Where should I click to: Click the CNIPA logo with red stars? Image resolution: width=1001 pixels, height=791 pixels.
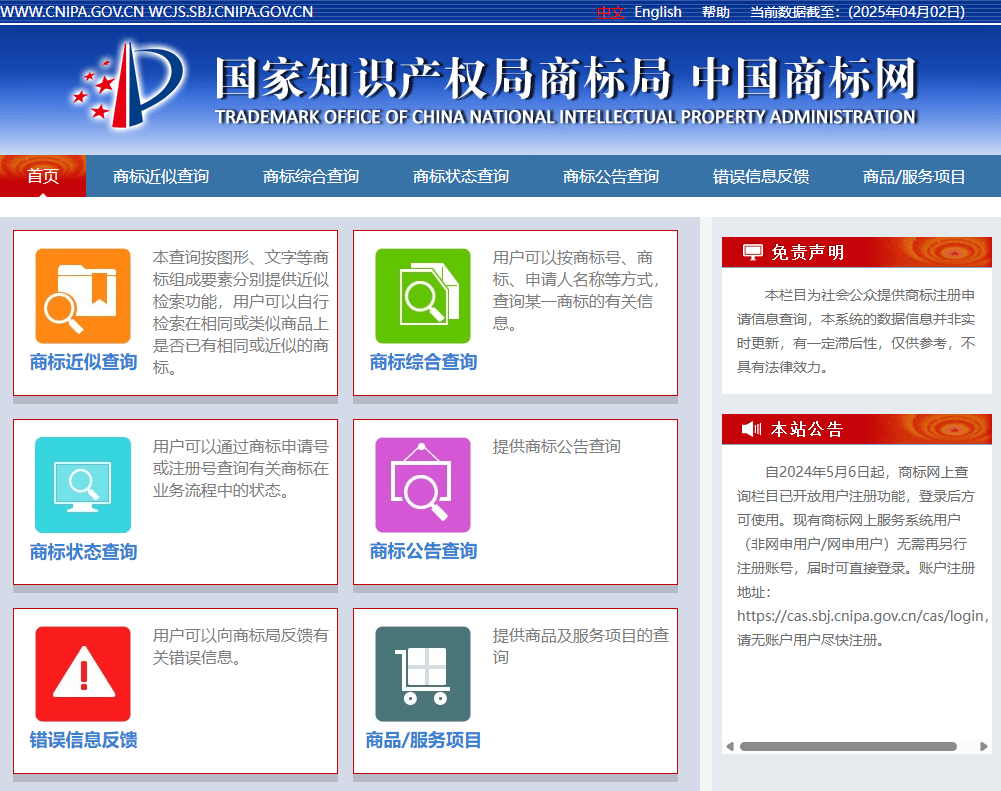(x=128, y=84)
